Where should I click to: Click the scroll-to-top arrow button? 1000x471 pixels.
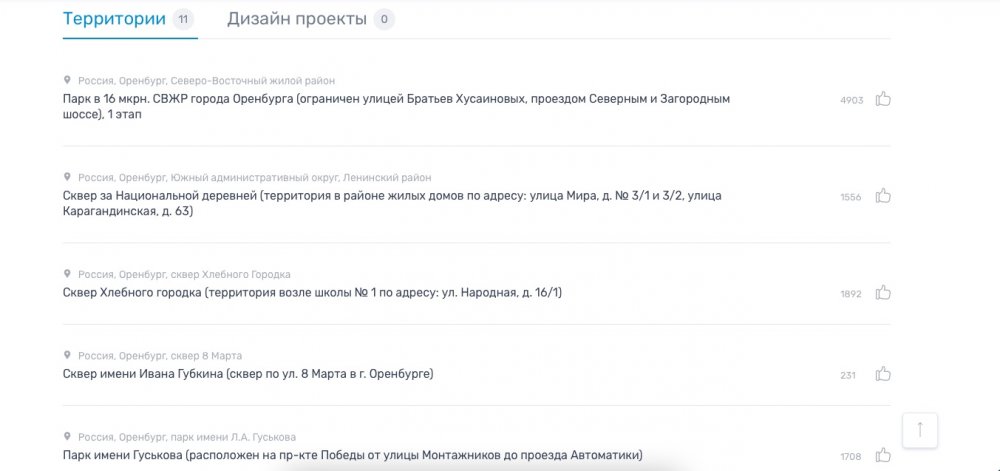pyautogui.click(x=920, y=430)
